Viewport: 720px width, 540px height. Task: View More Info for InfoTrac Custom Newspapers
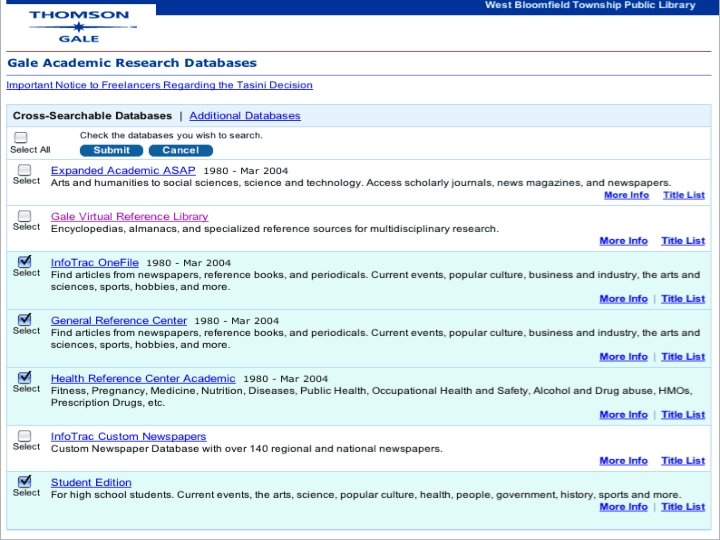click(x=624, y=460)
